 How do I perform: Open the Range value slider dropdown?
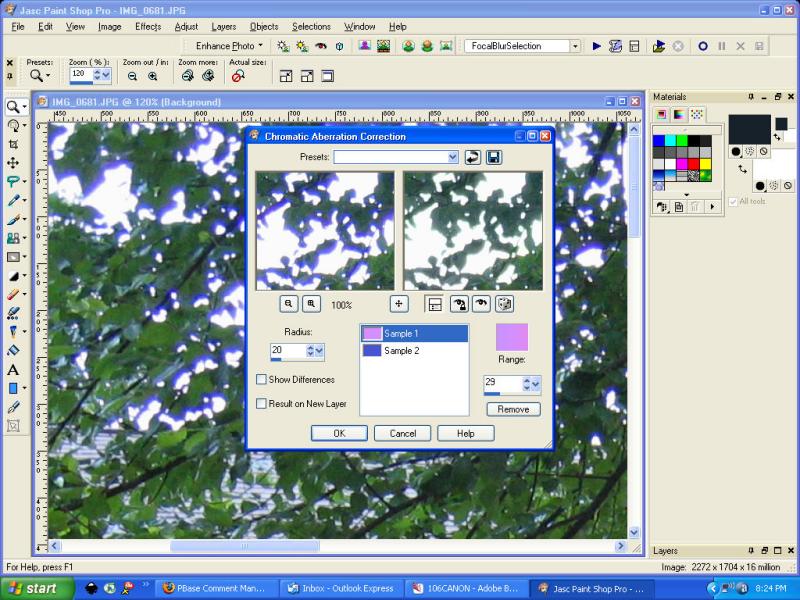(x=535, y=383)
